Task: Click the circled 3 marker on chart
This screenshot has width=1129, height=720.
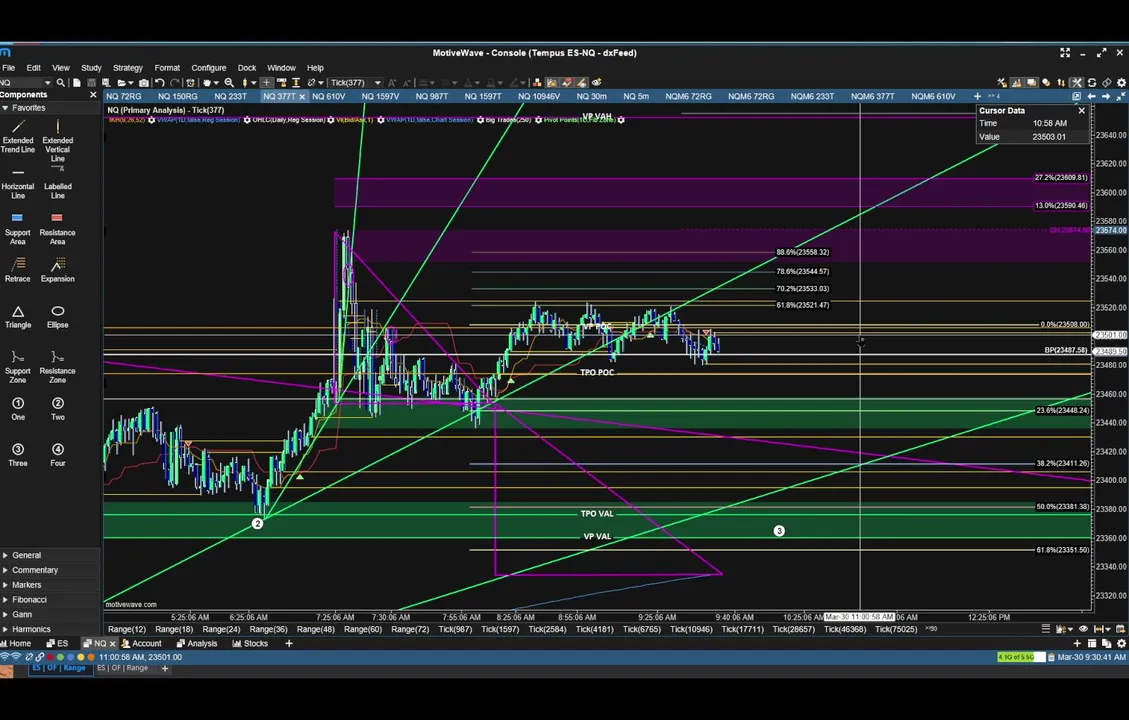Action: [779, 531]
